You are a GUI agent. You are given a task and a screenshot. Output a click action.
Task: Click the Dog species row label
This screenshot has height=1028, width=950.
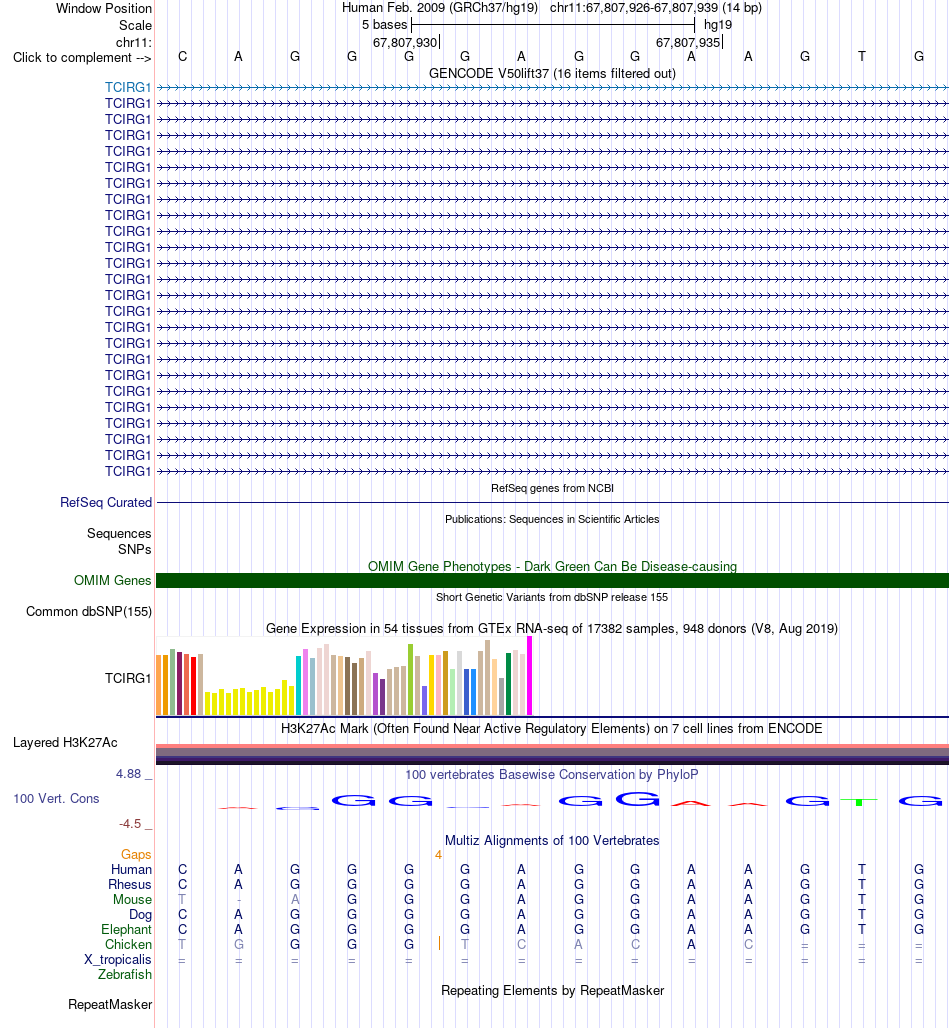coord(140,915)
